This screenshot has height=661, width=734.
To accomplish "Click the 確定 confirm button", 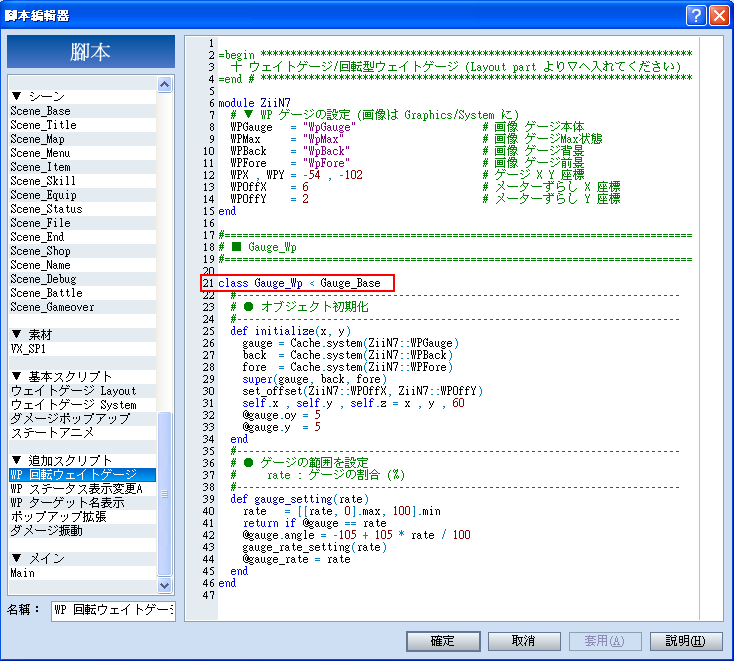I will [x=443, y=641].
